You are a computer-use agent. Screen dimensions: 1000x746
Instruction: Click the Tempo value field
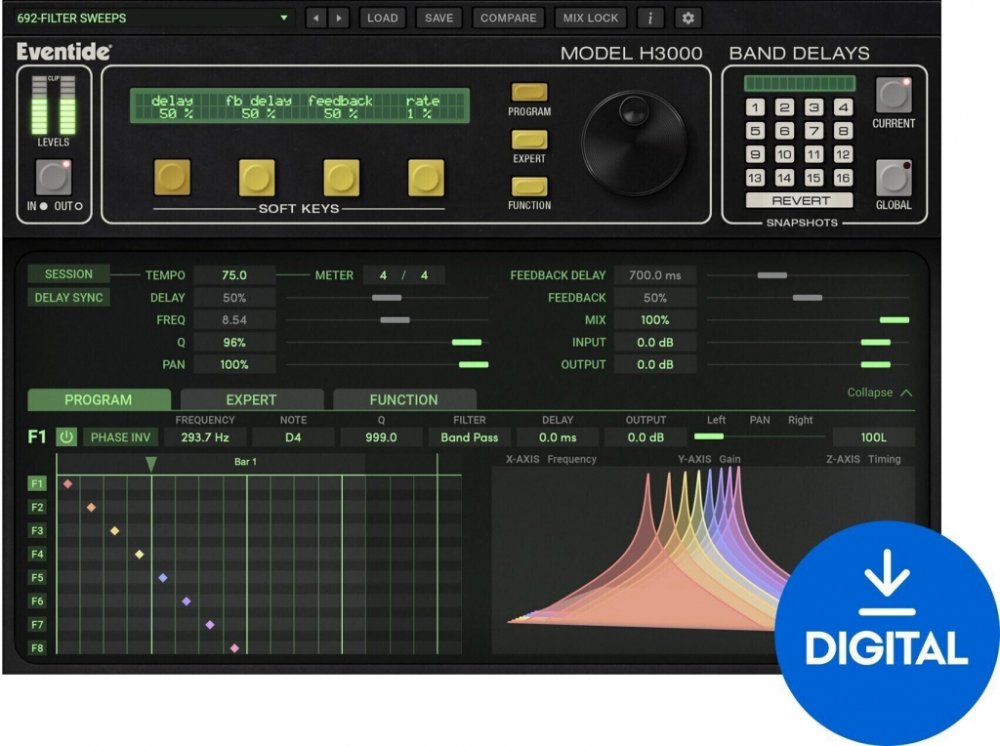point(234,275)
